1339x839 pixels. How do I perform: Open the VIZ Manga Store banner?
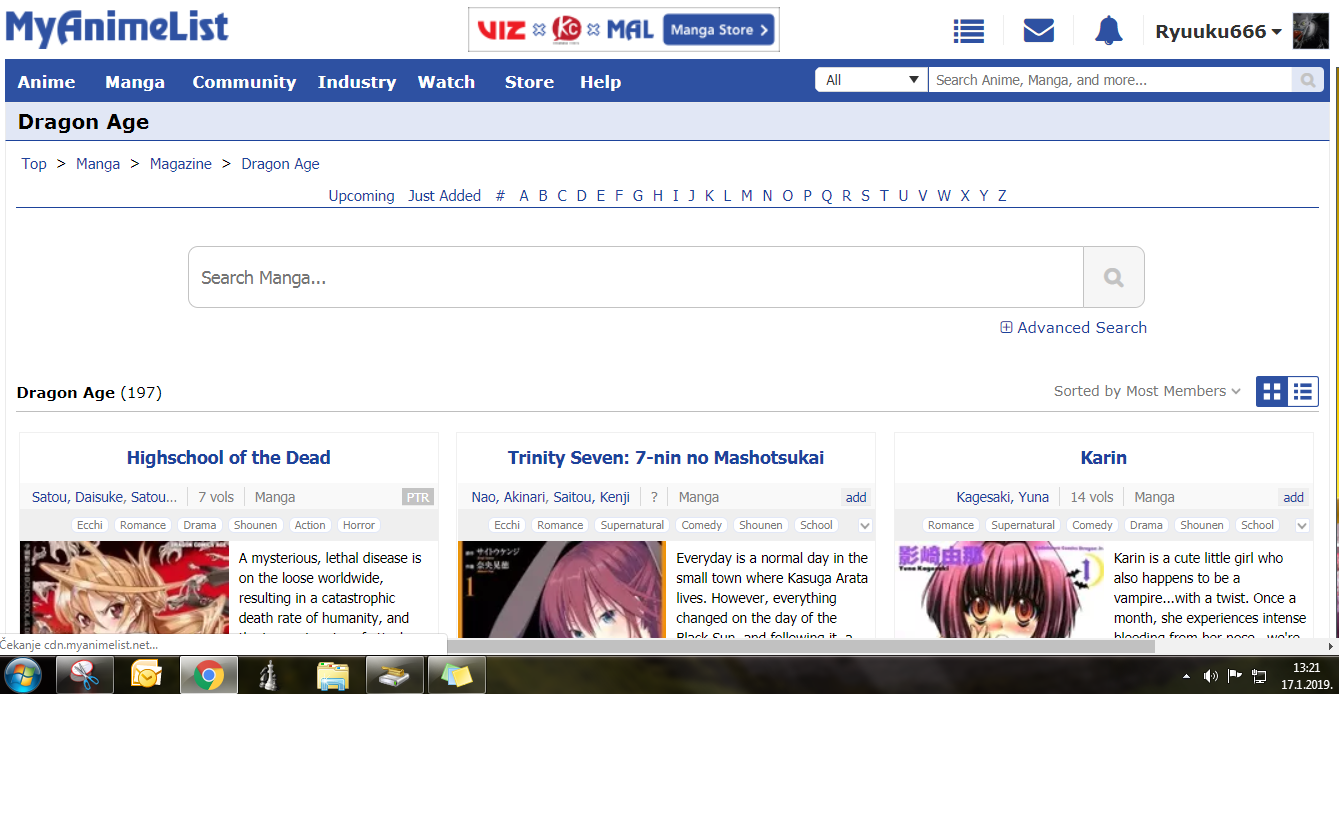point(623,30)
